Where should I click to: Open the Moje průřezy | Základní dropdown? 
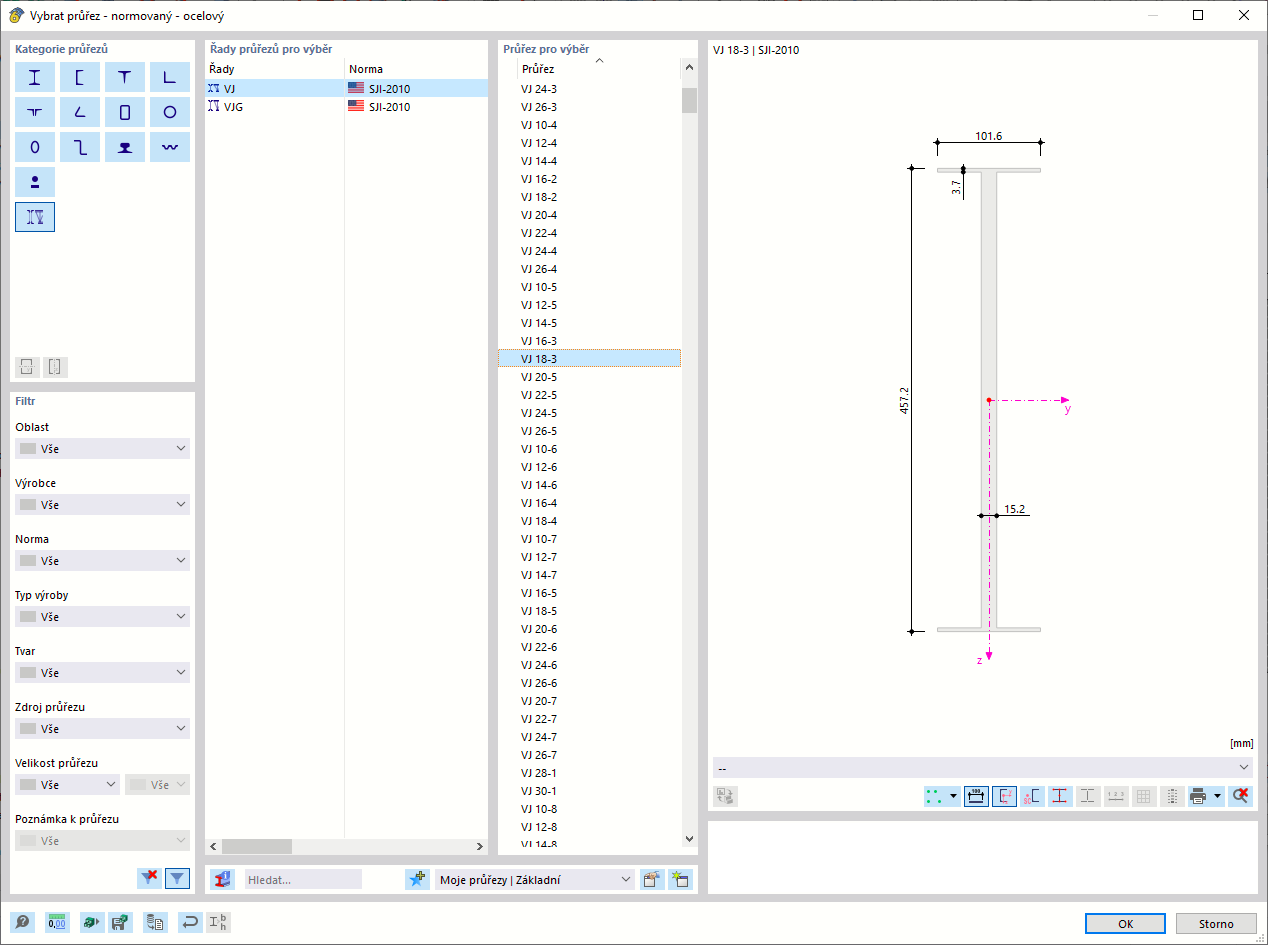click(x=535, y=880)
